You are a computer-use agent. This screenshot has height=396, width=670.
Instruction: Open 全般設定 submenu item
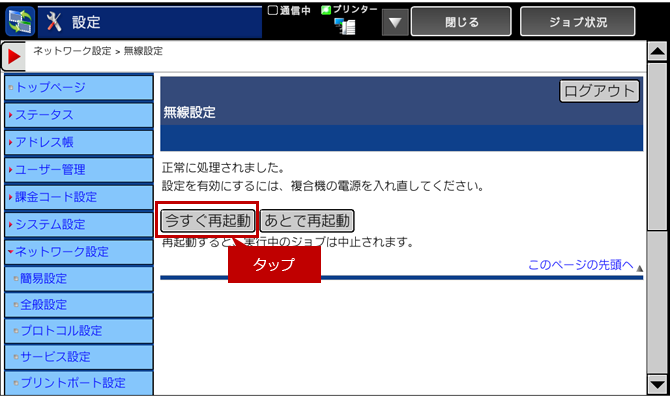pos(79,305)
